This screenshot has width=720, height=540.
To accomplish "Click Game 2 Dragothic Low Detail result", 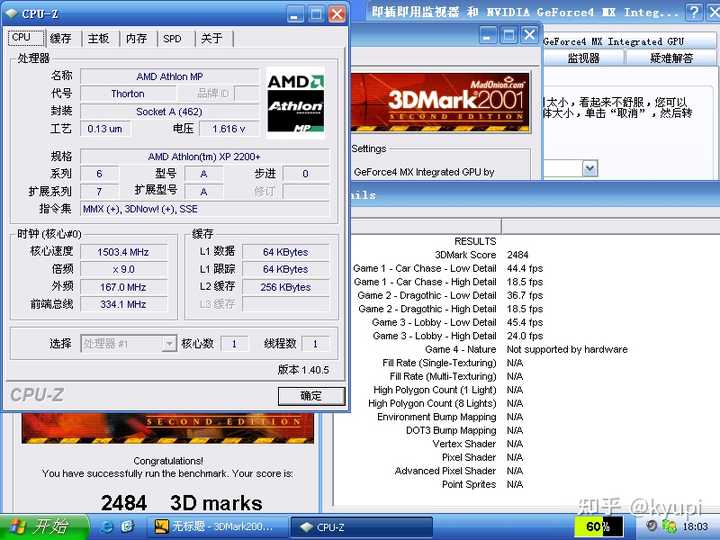I will tap(450, 295).
